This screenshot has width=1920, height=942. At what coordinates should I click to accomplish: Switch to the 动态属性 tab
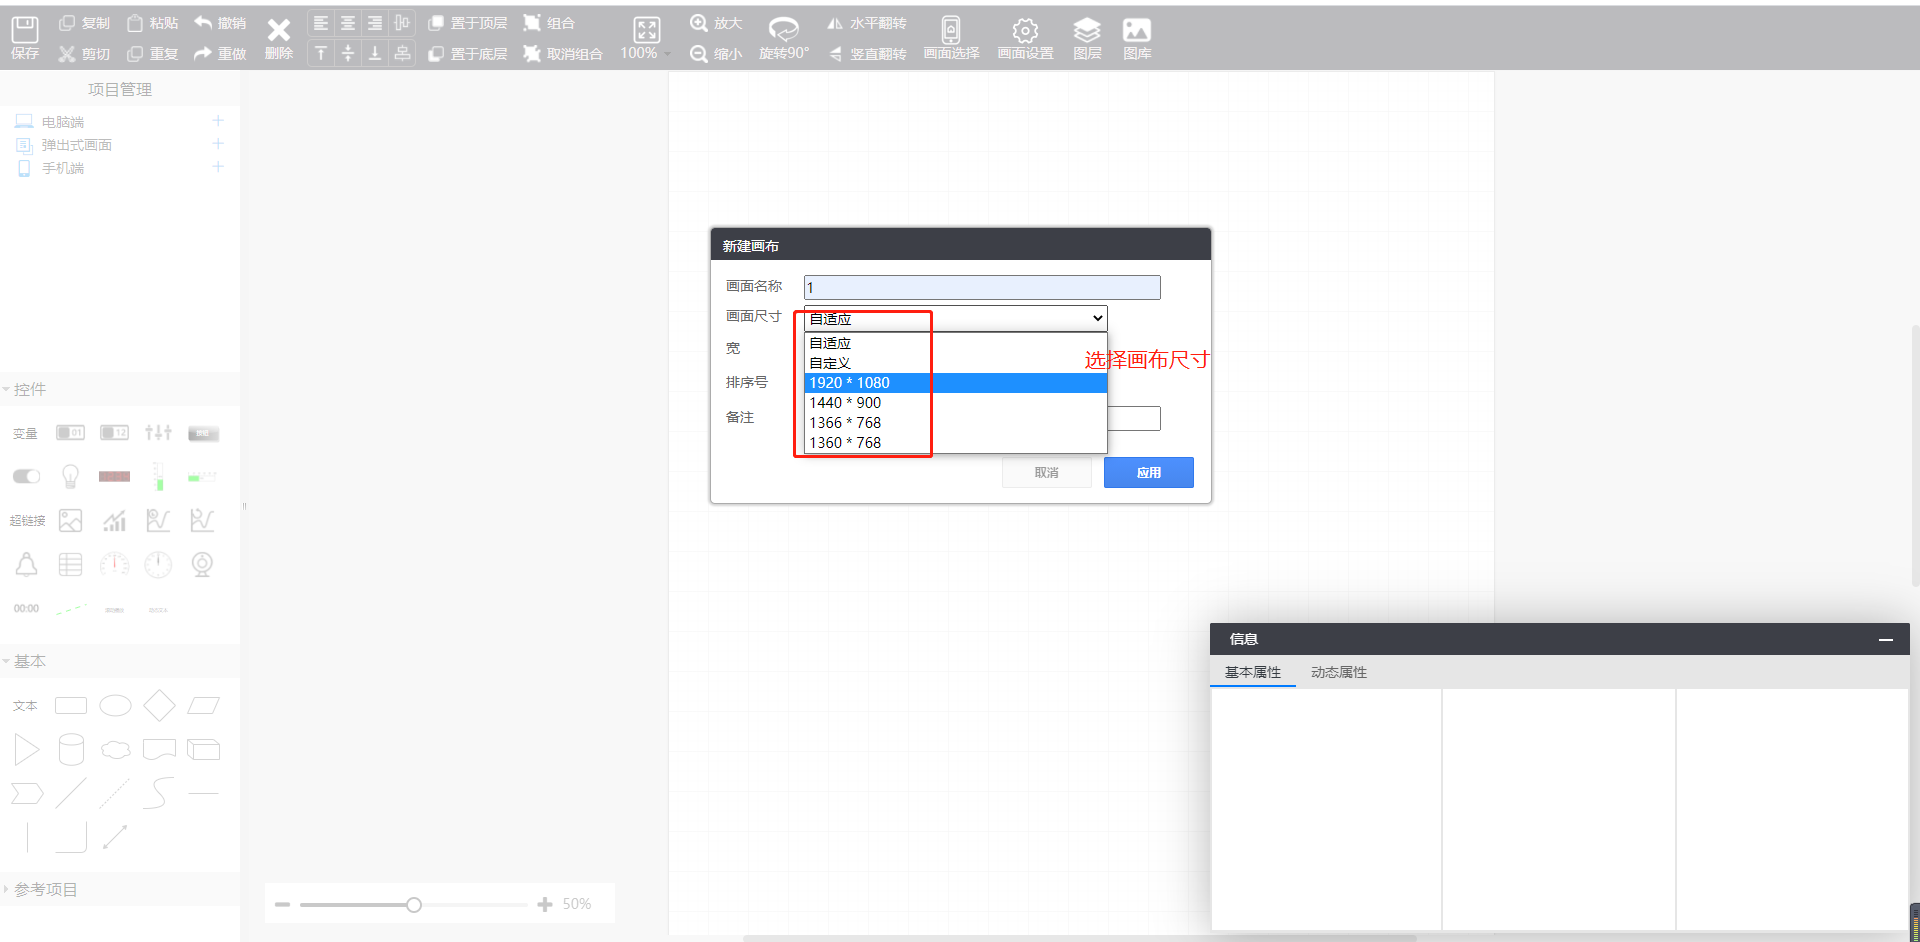1338,672
